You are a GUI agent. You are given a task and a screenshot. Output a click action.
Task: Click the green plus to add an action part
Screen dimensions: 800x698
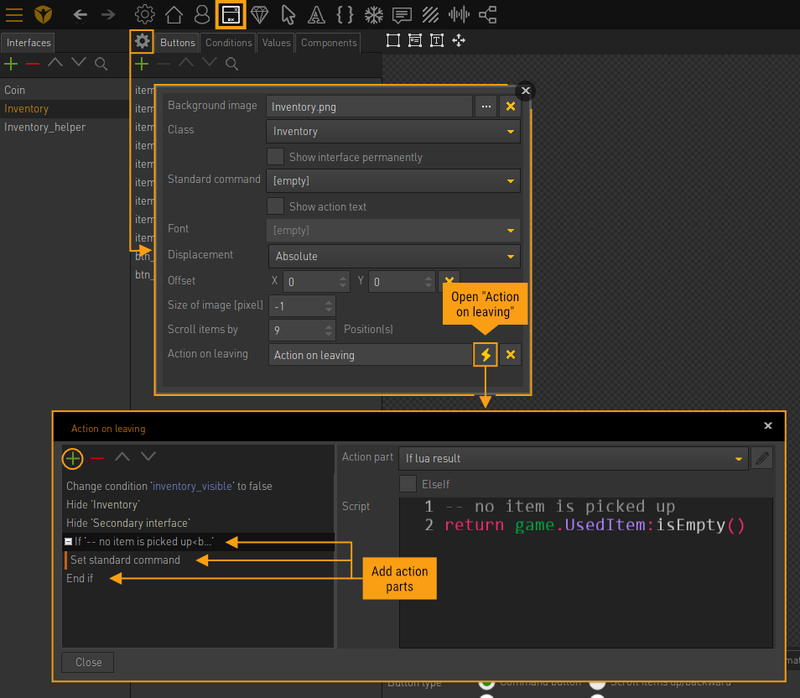tap(71, 458)
